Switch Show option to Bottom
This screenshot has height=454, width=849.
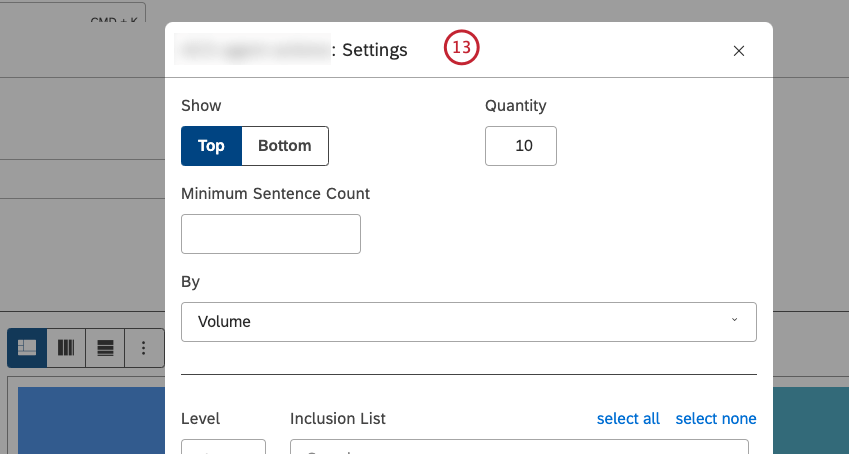(285, 146)
